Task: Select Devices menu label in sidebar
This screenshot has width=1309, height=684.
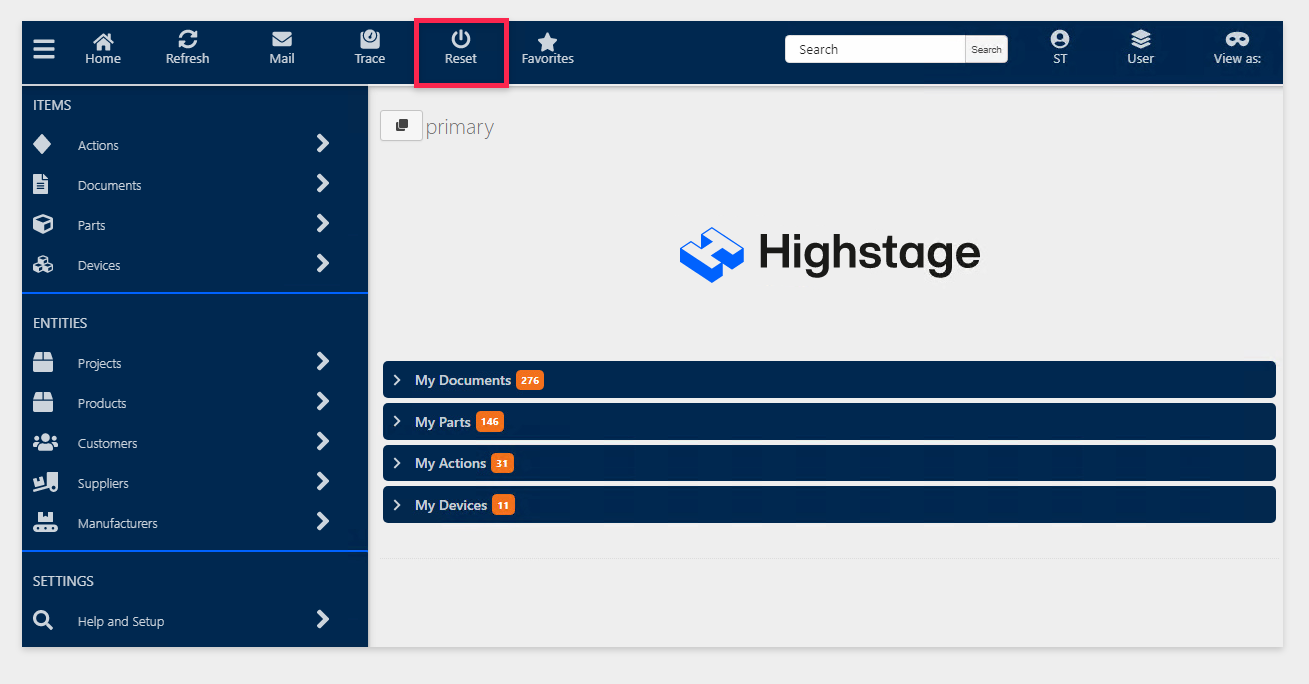Action: [x=99, y=266]
